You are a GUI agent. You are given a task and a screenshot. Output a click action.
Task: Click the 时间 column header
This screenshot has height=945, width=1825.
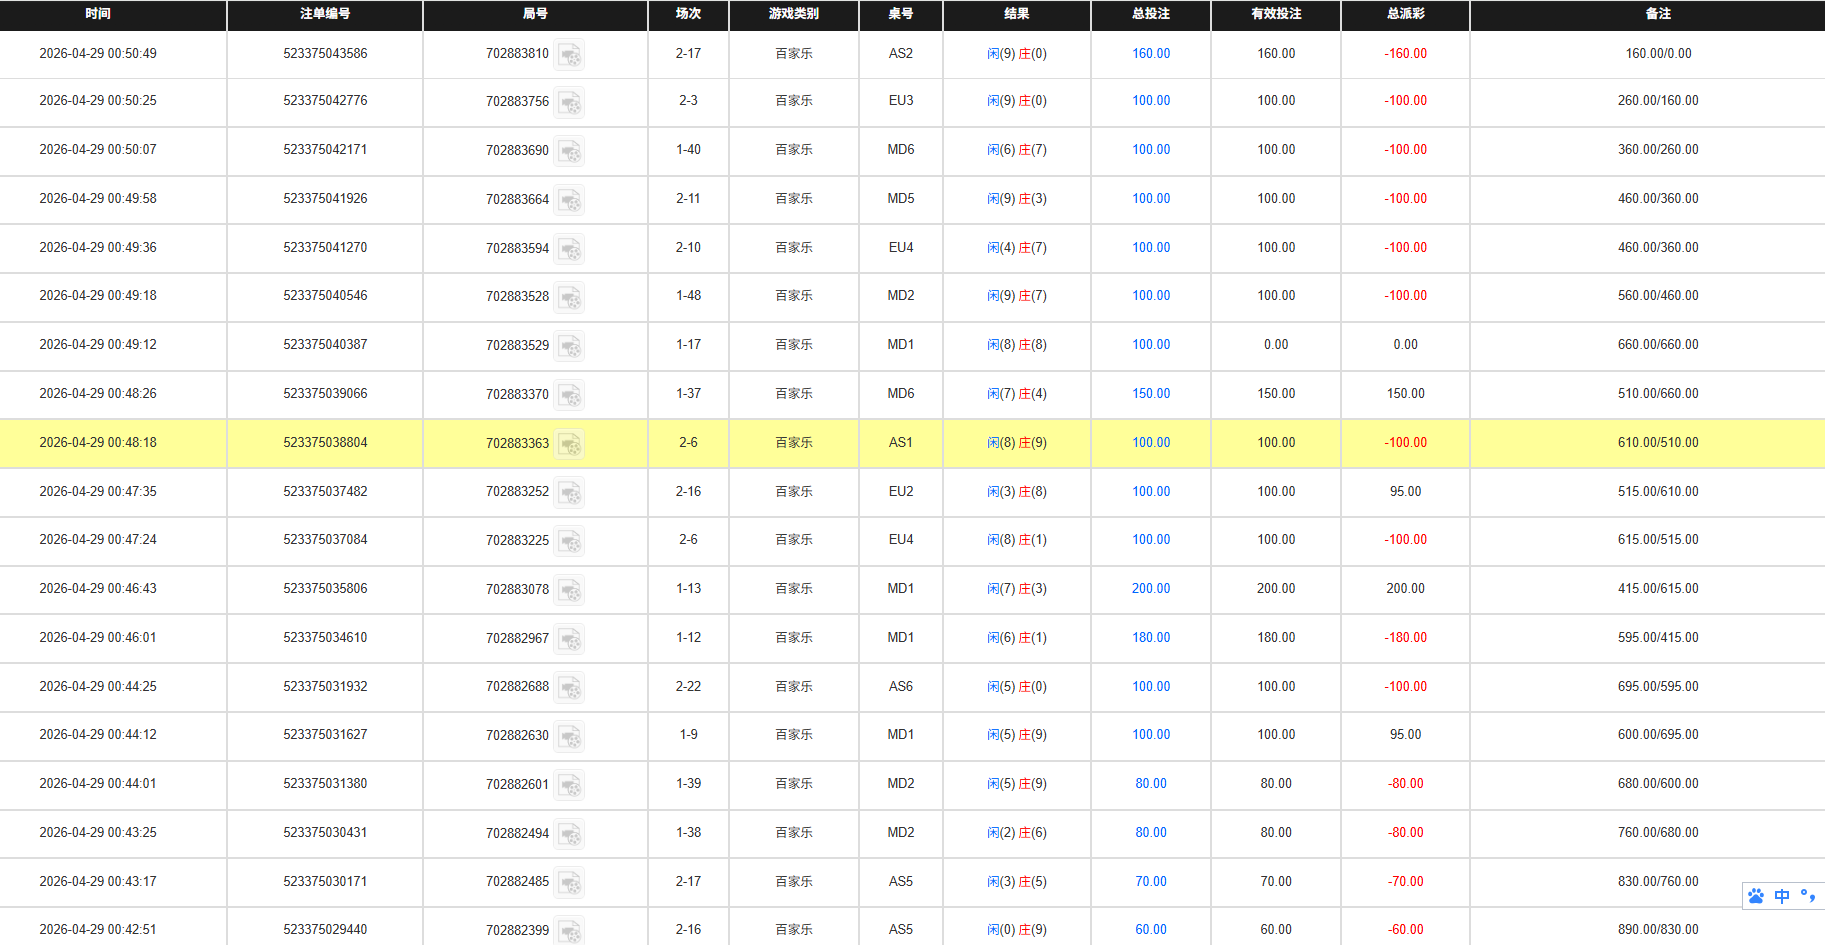coord(98,14)
